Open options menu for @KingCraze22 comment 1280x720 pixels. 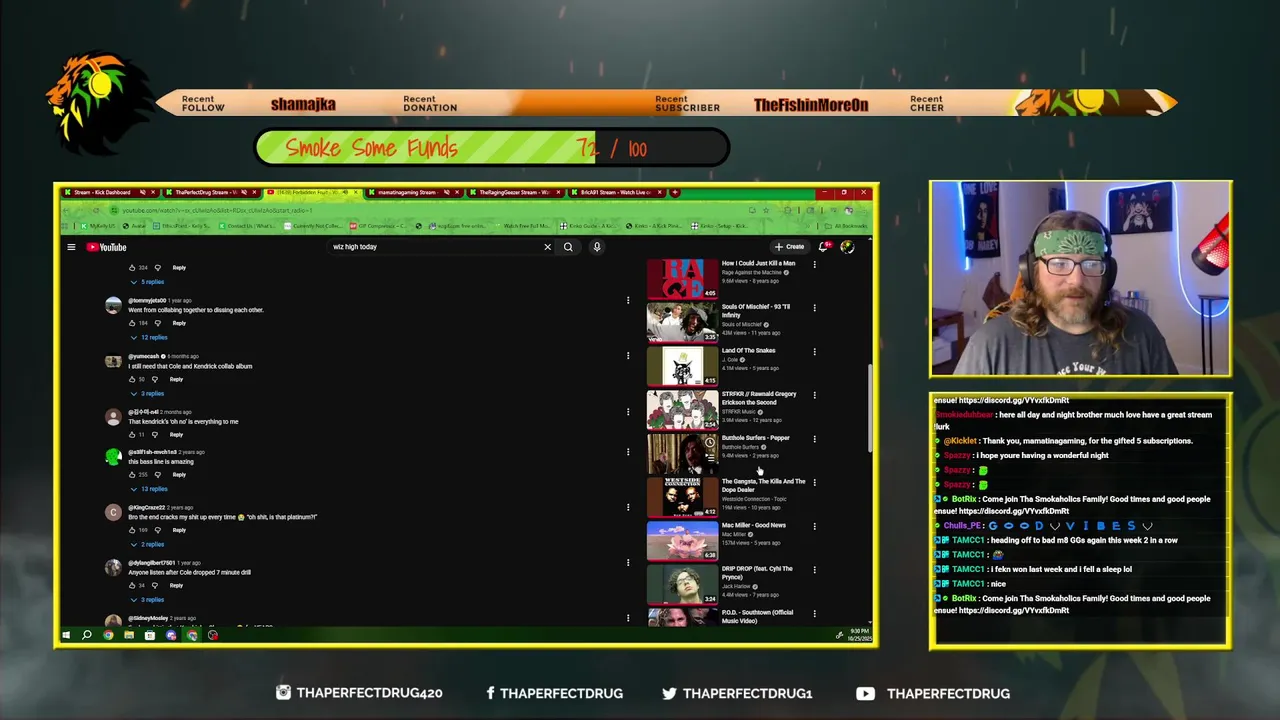coord(628,507)
